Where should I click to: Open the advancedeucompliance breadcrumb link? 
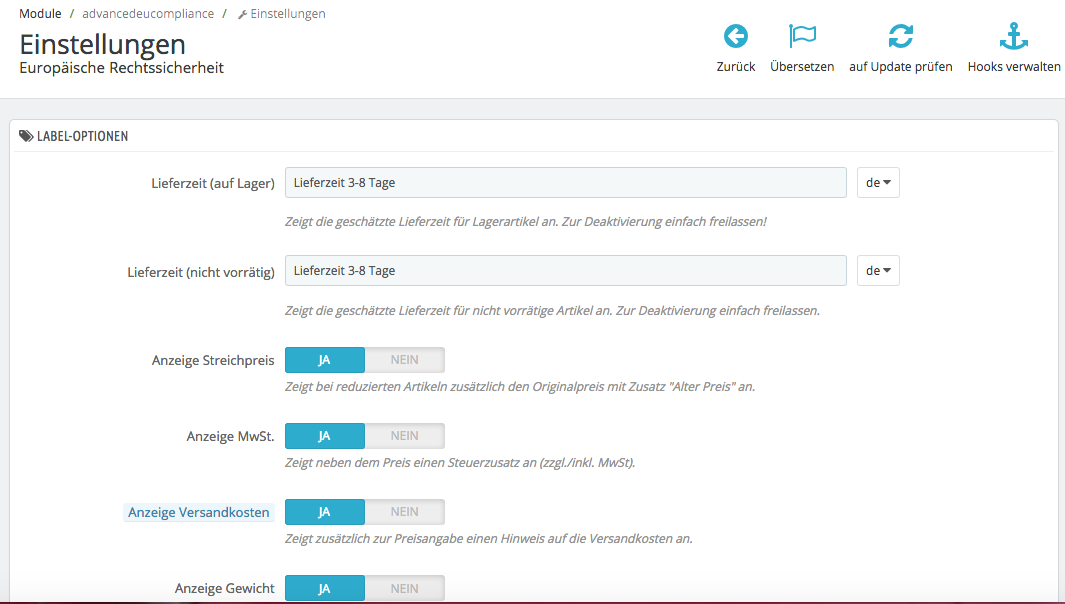pos(148,14)
